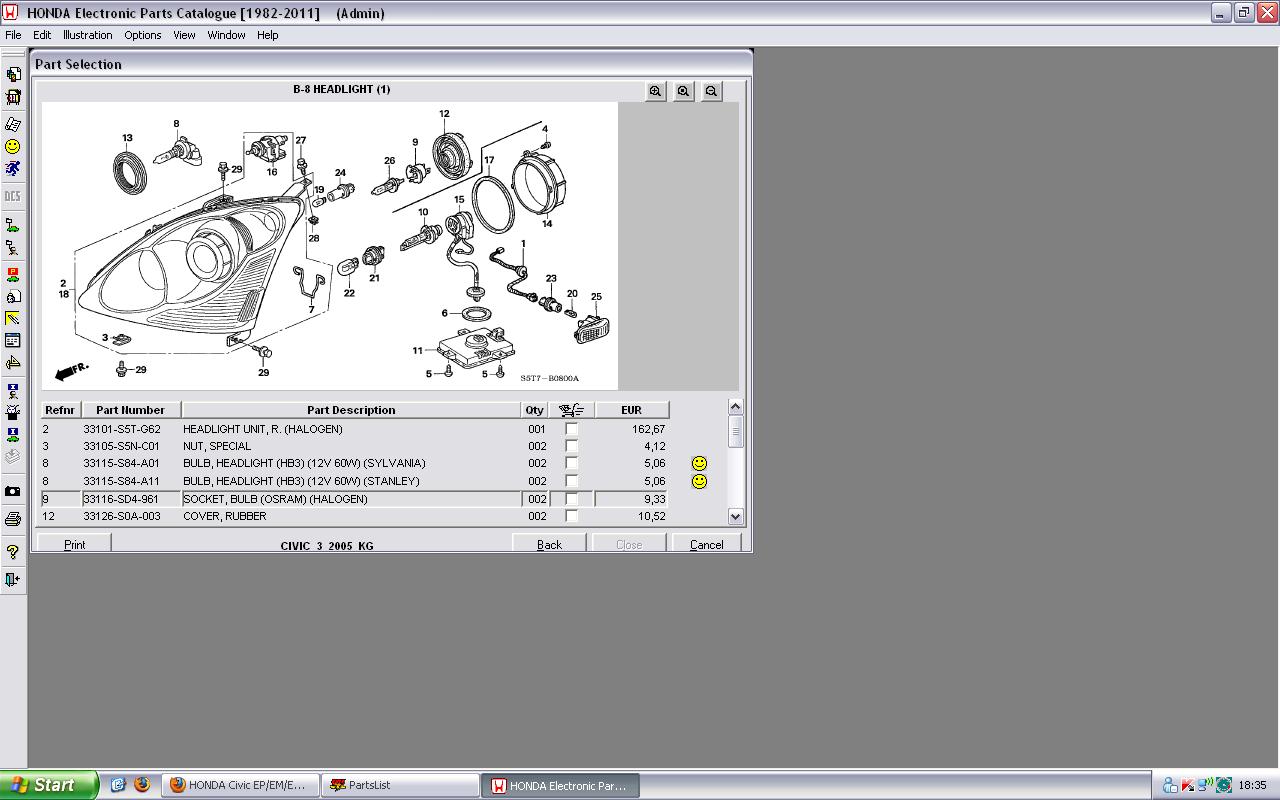Image resolution: width=1280 pixels, height=800 pixels.
Task: Click the EUR column header
Action: [631, 410]
